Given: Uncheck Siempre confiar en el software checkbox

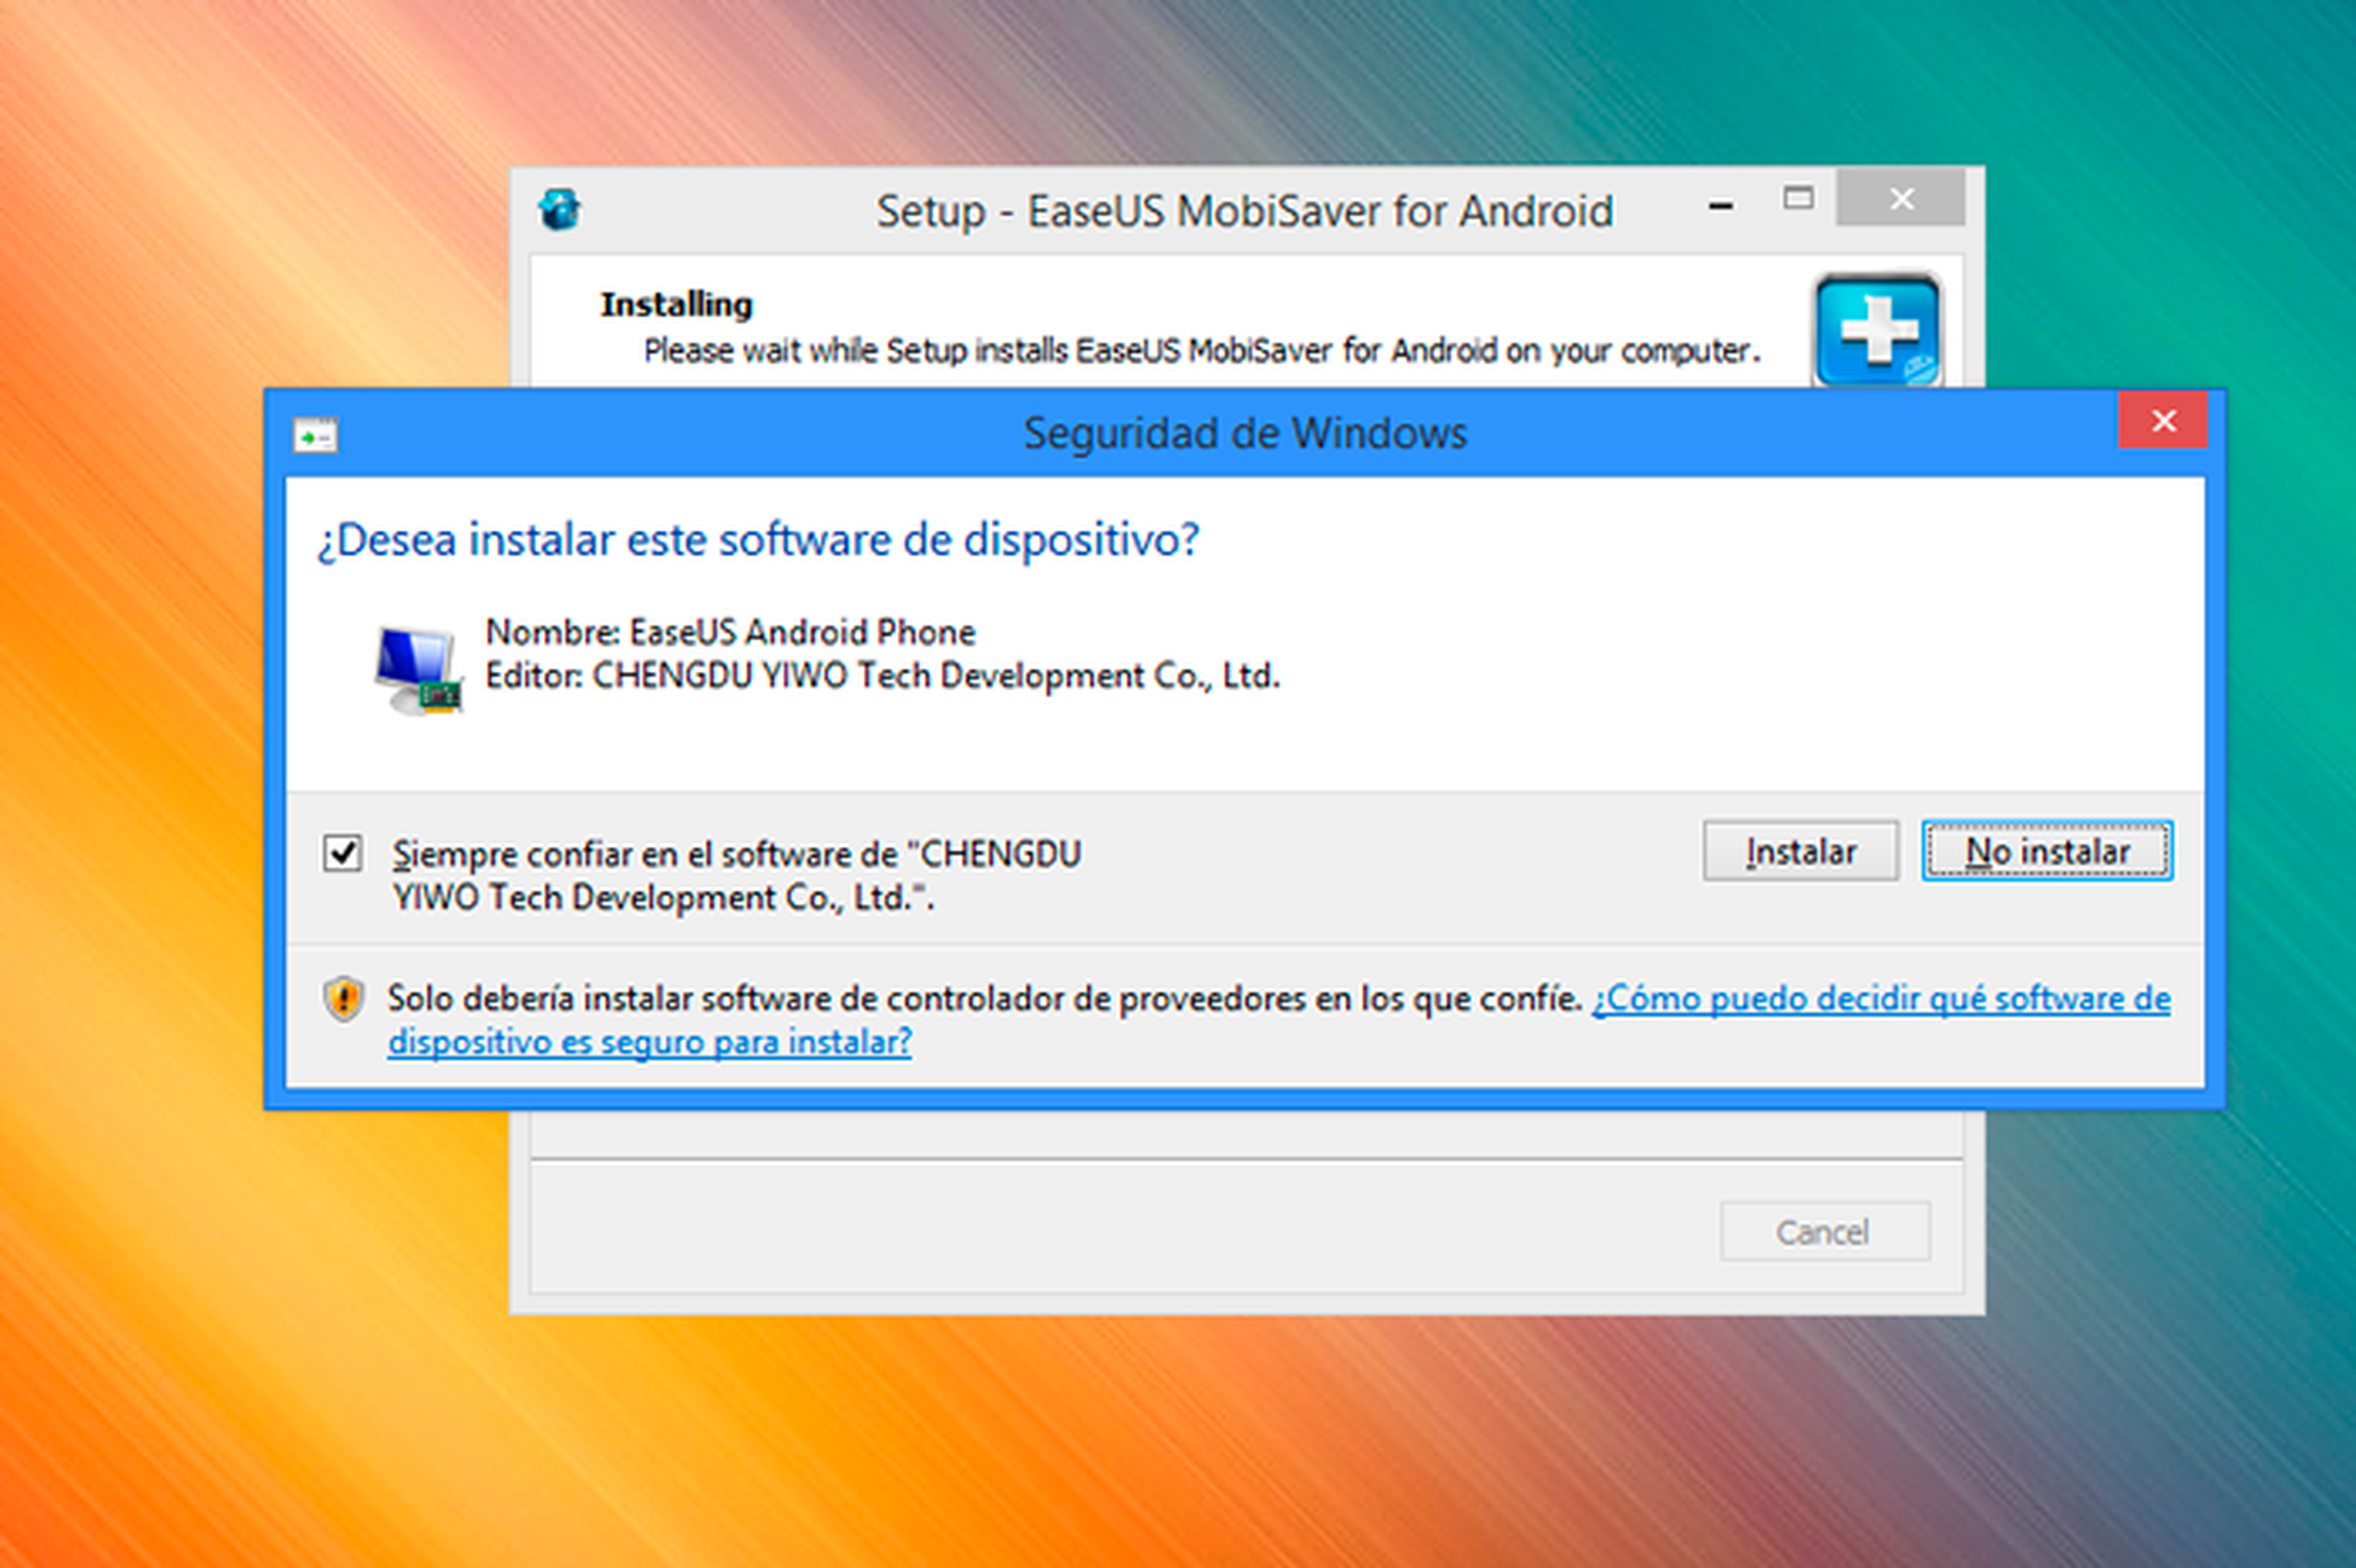Looking at the screenshot, I should click(342, 853).
